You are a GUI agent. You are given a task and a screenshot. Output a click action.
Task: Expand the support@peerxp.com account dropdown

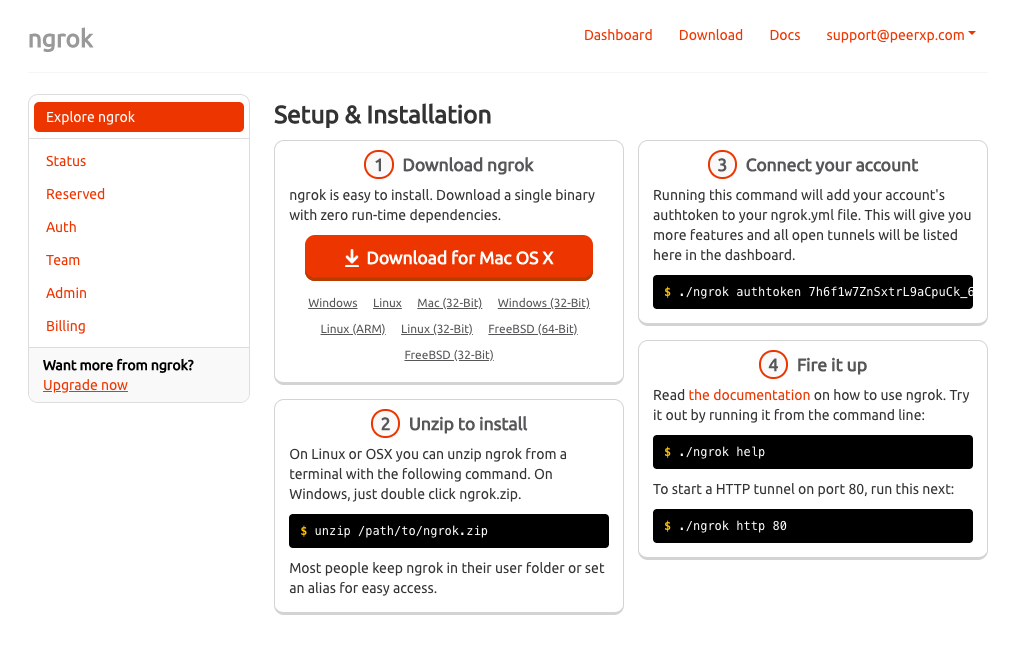(x=900, y=35)
